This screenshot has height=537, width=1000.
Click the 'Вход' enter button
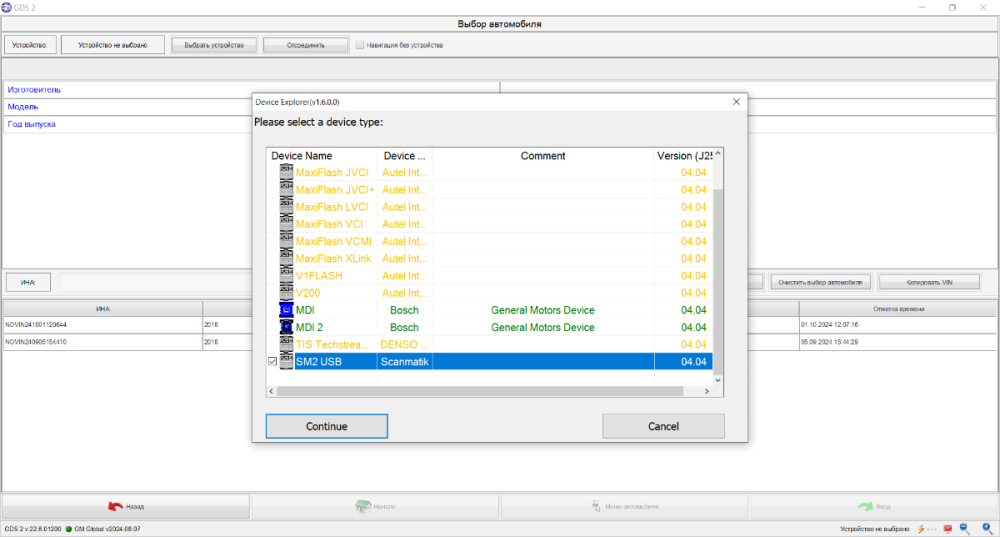pos(874,506)
